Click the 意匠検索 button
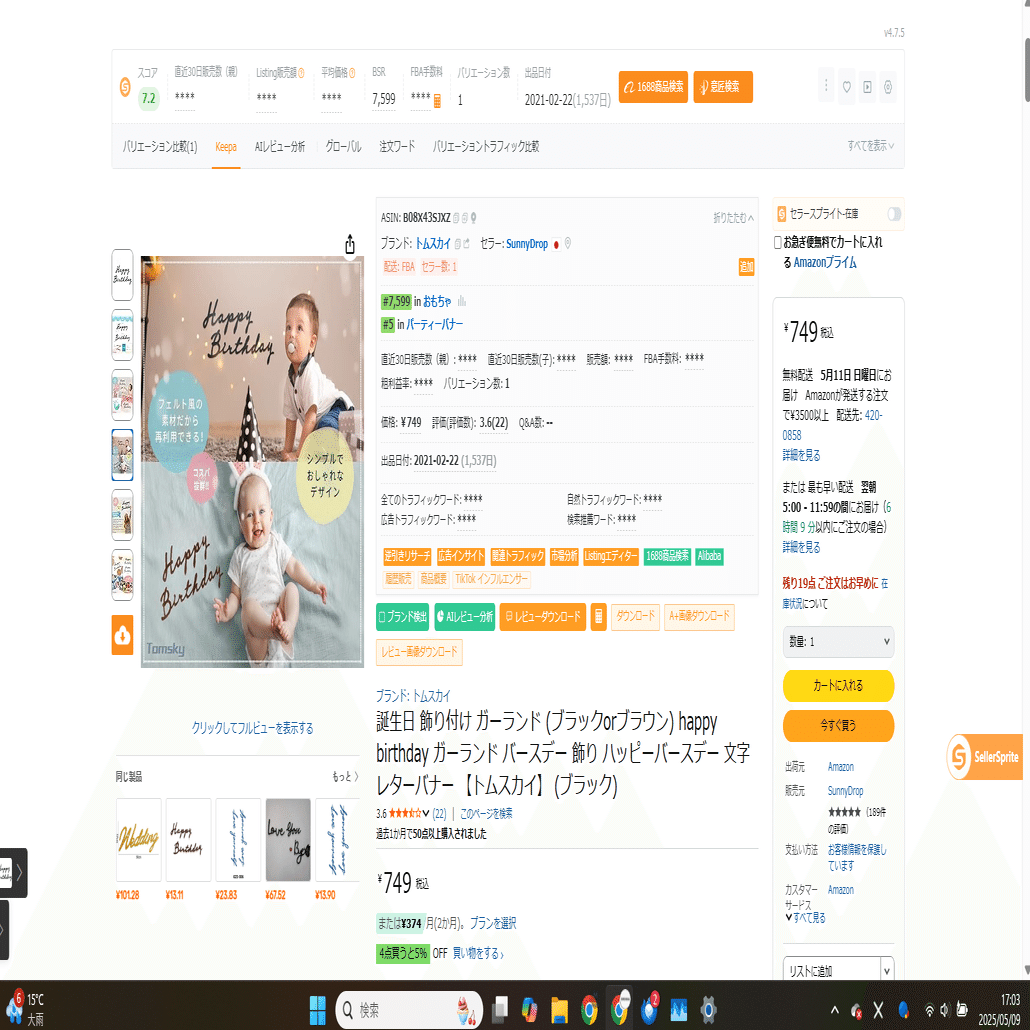1030x1030 pixels. 723,87
